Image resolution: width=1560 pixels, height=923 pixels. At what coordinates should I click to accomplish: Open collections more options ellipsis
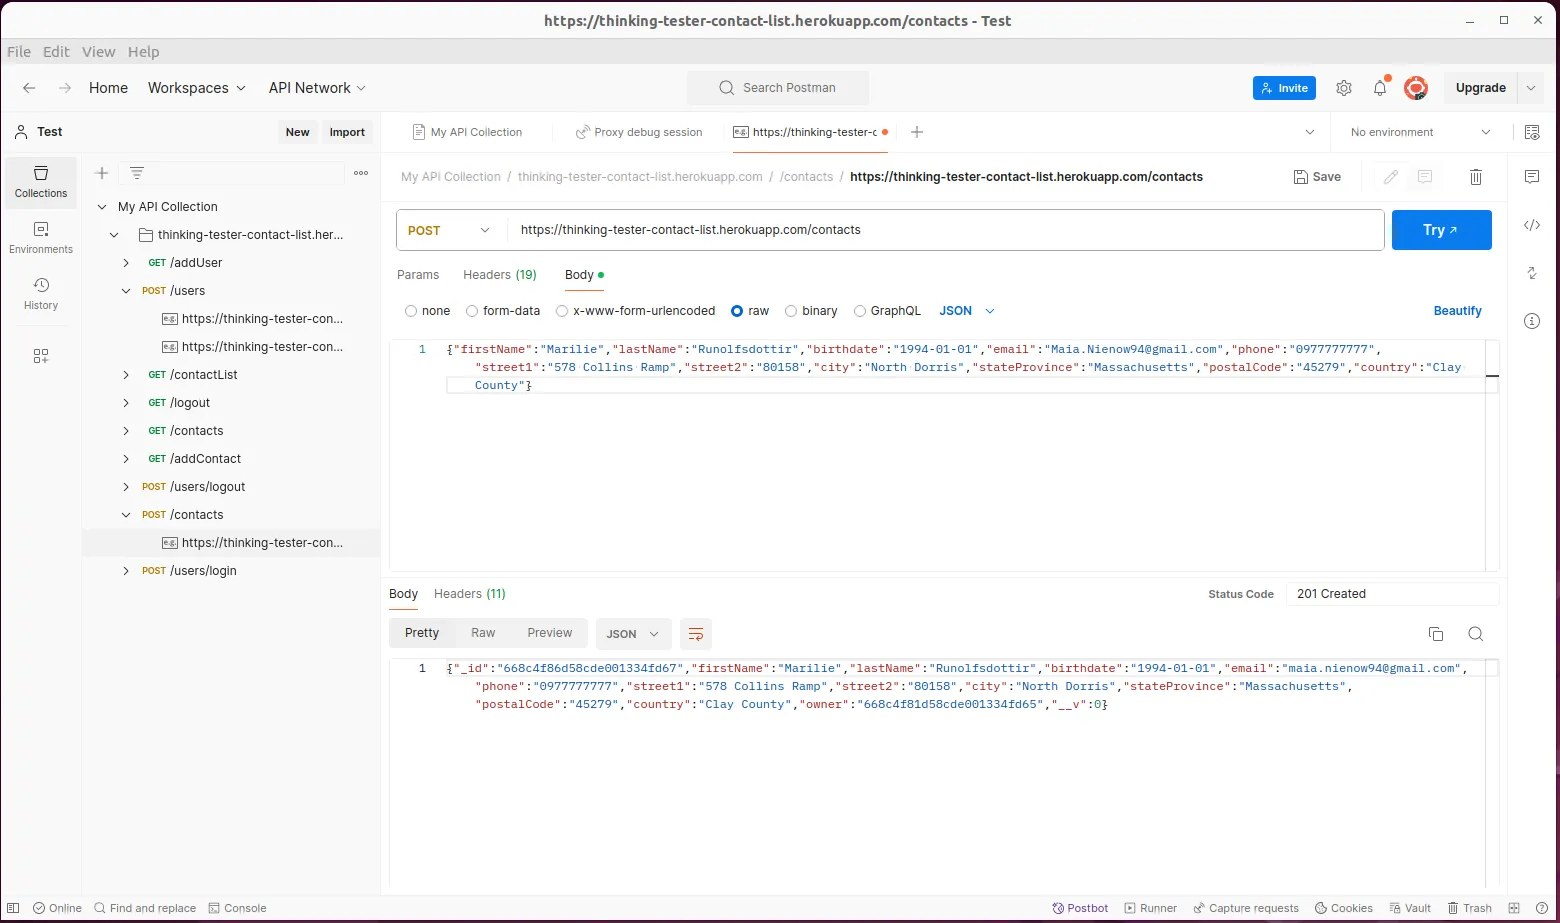click(361, 173)
